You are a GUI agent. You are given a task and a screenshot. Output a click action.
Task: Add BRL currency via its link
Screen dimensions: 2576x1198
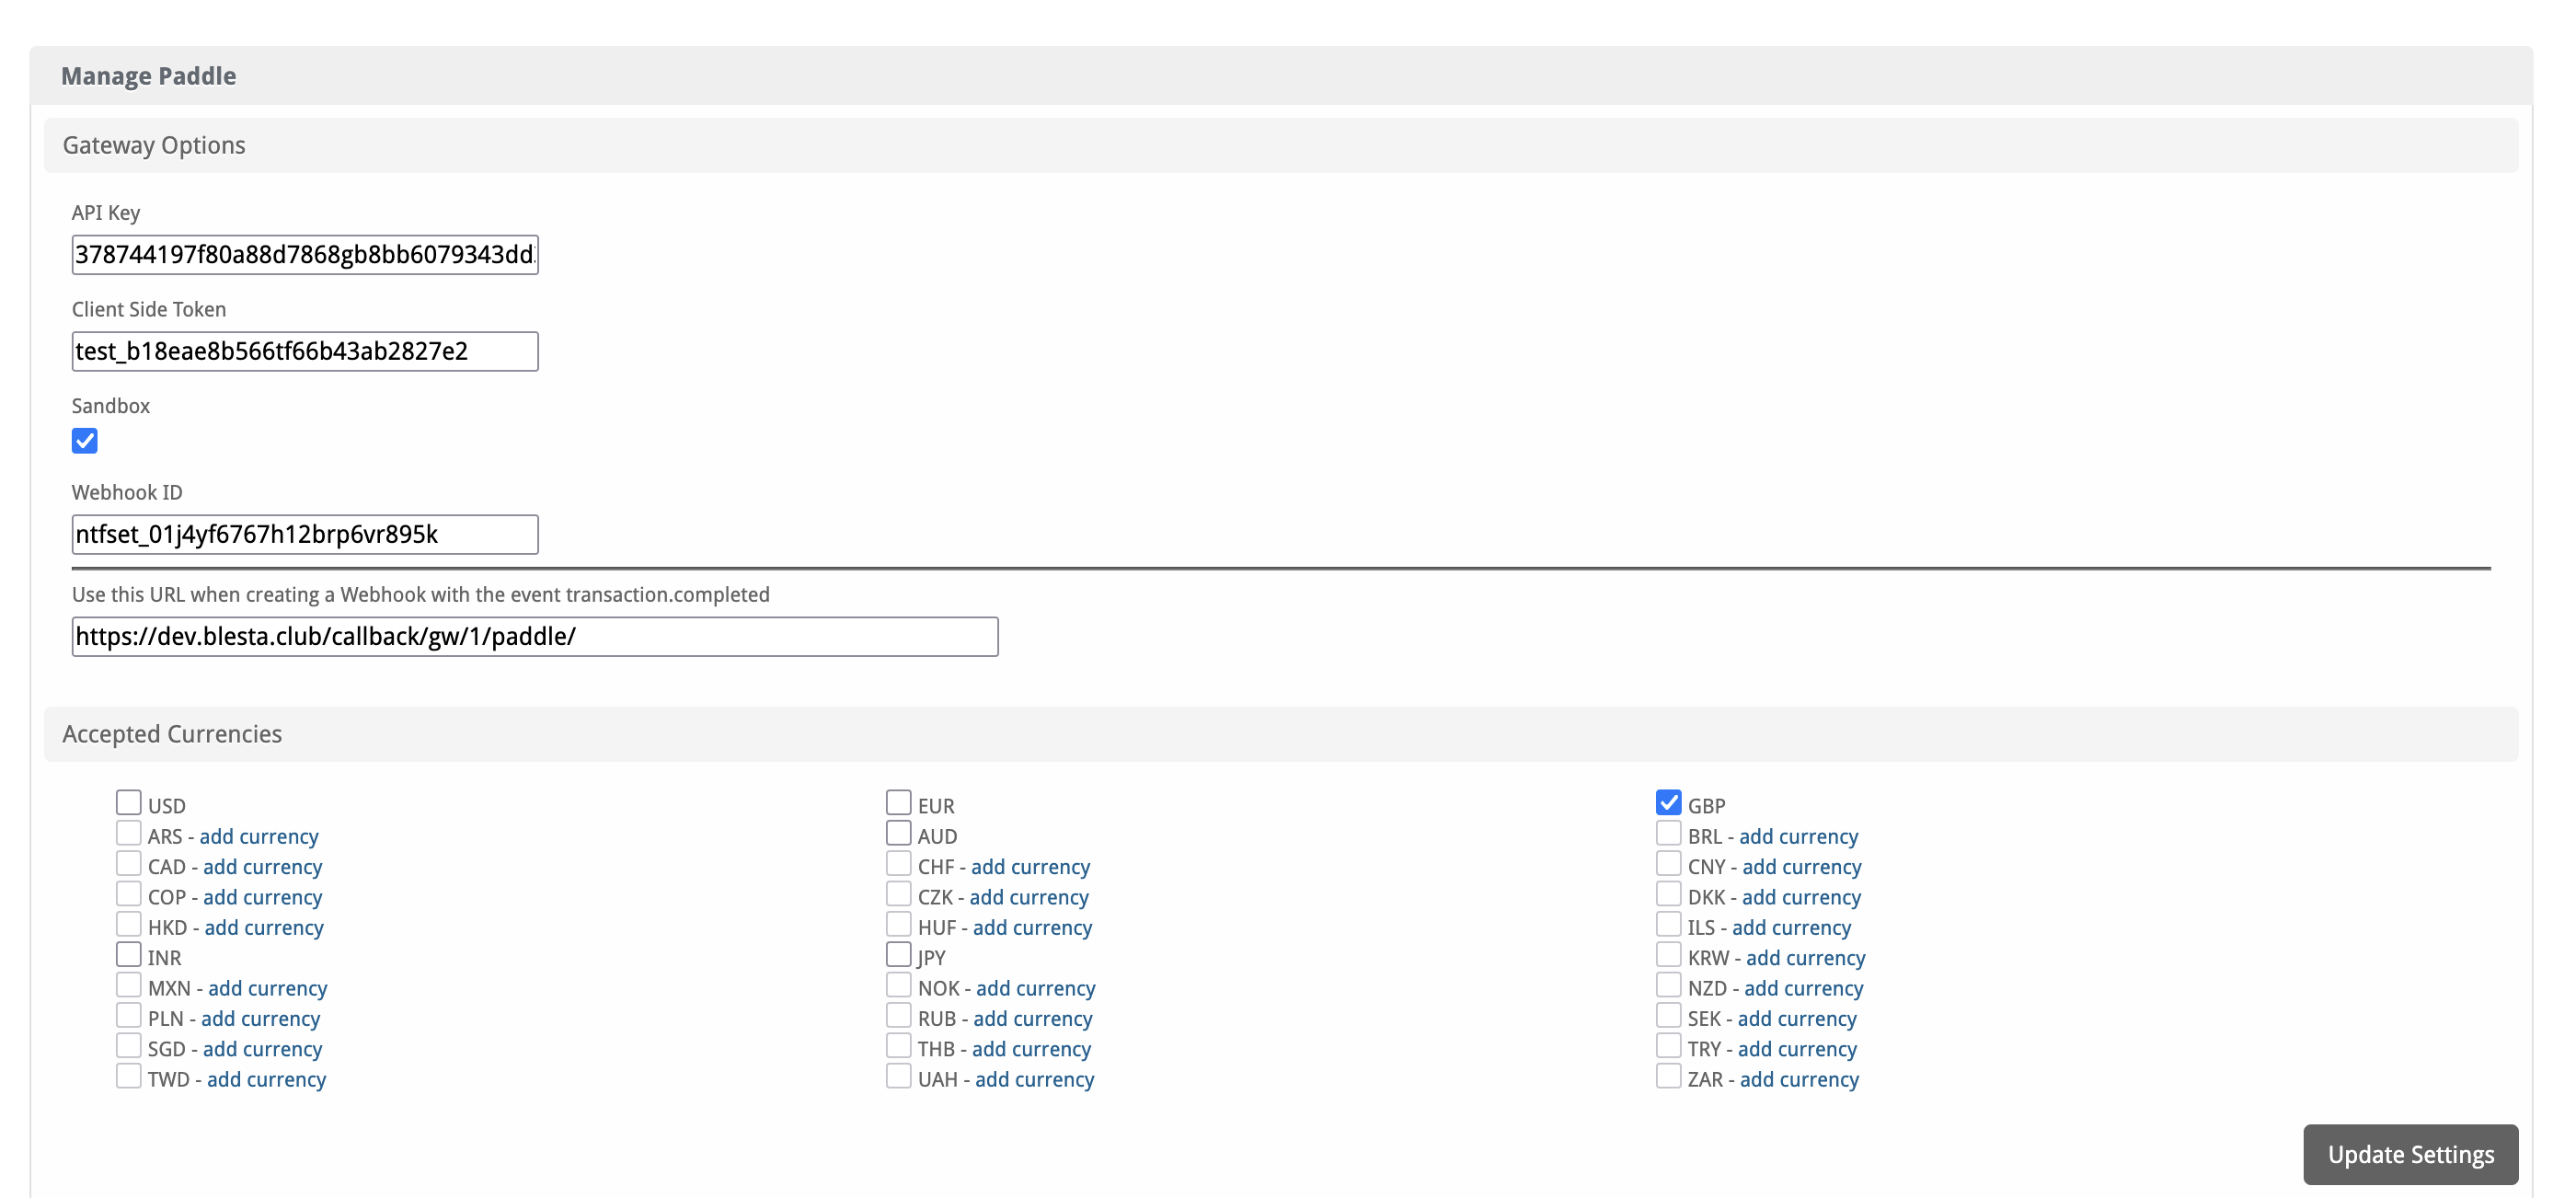tap(1799, 837)
